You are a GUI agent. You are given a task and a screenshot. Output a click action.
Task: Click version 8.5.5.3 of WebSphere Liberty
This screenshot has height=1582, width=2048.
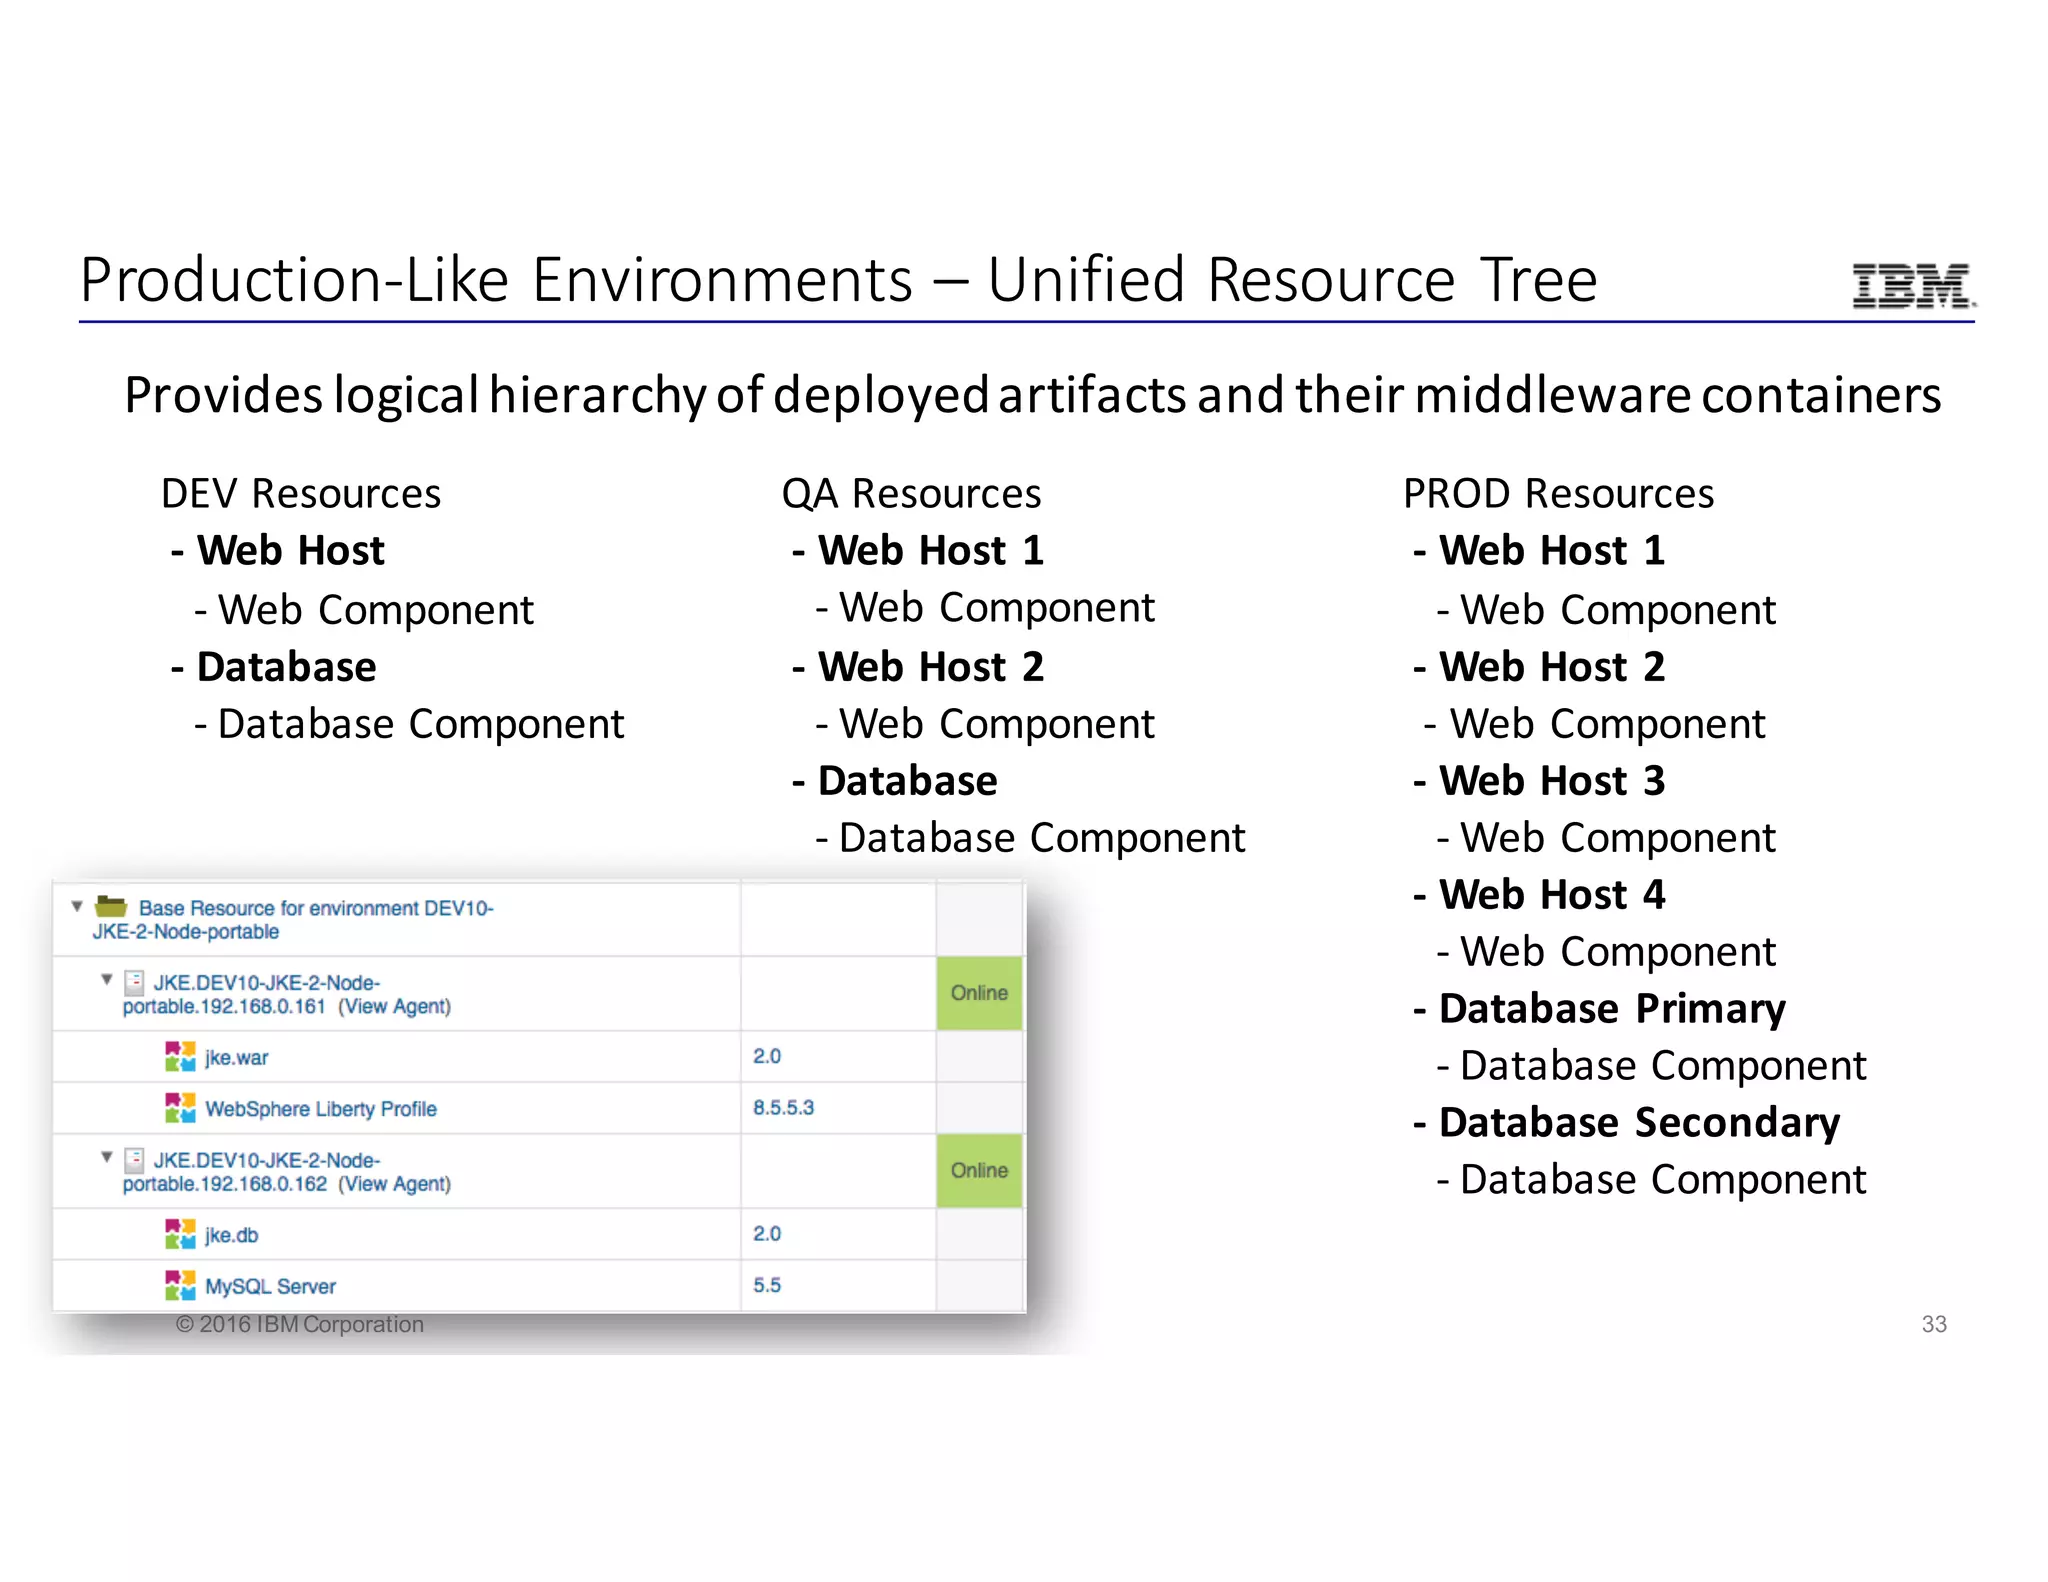click(783, 1108)
